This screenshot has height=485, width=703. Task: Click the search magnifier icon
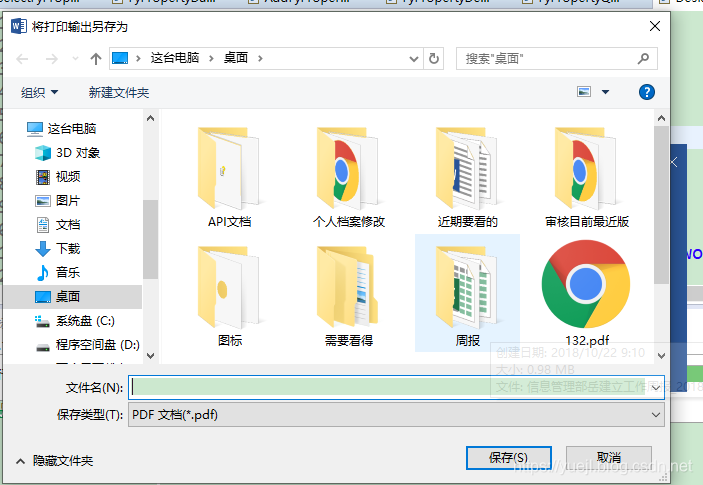point(643,59)
